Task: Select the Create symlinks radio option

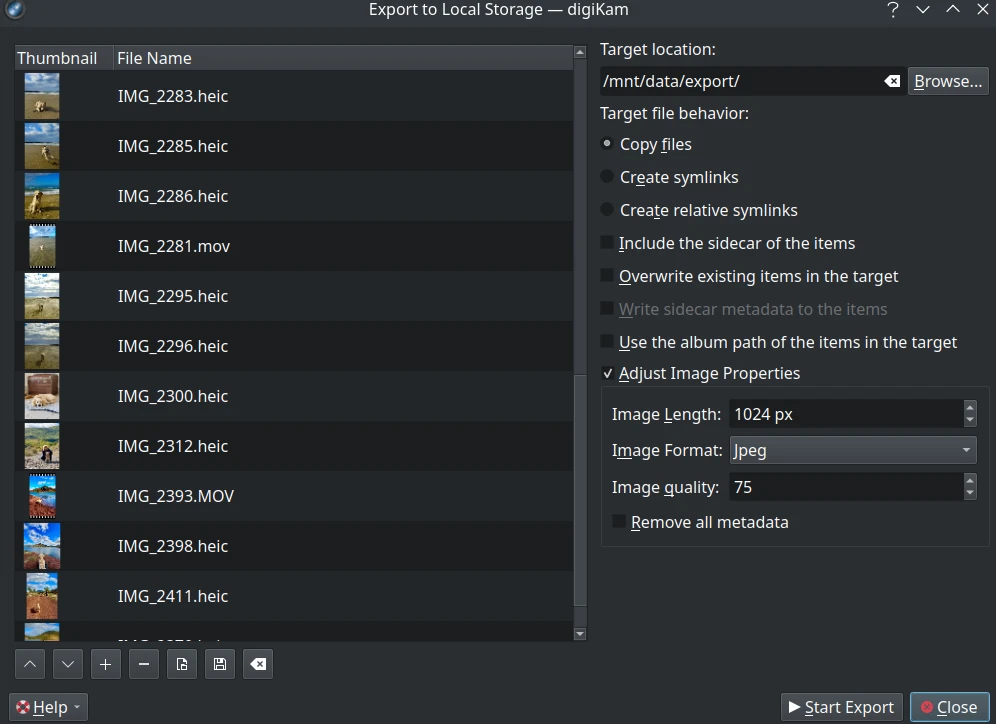Action: tap(607, 177)
